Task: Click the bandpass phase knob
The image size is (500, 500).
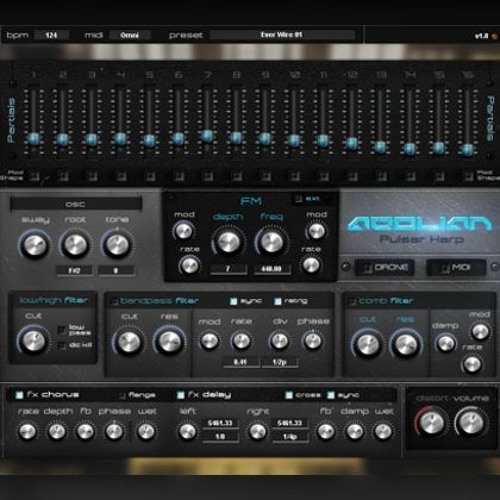Action: [x=313, y=341]
